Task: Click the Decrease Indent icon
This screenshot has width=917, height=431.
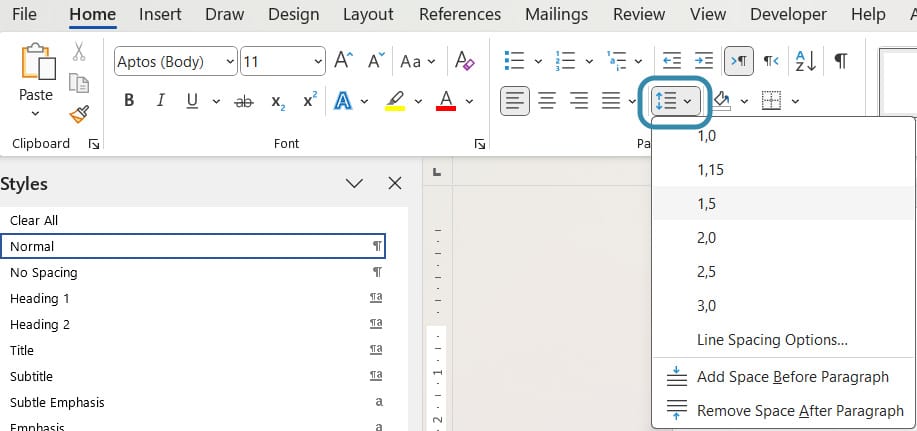Action: pos(672,61)
